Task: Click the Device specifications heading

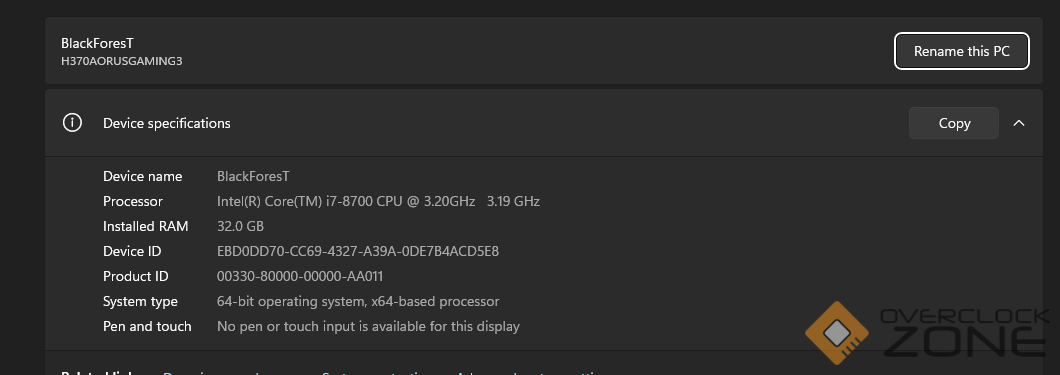Action: pos(166,123)
